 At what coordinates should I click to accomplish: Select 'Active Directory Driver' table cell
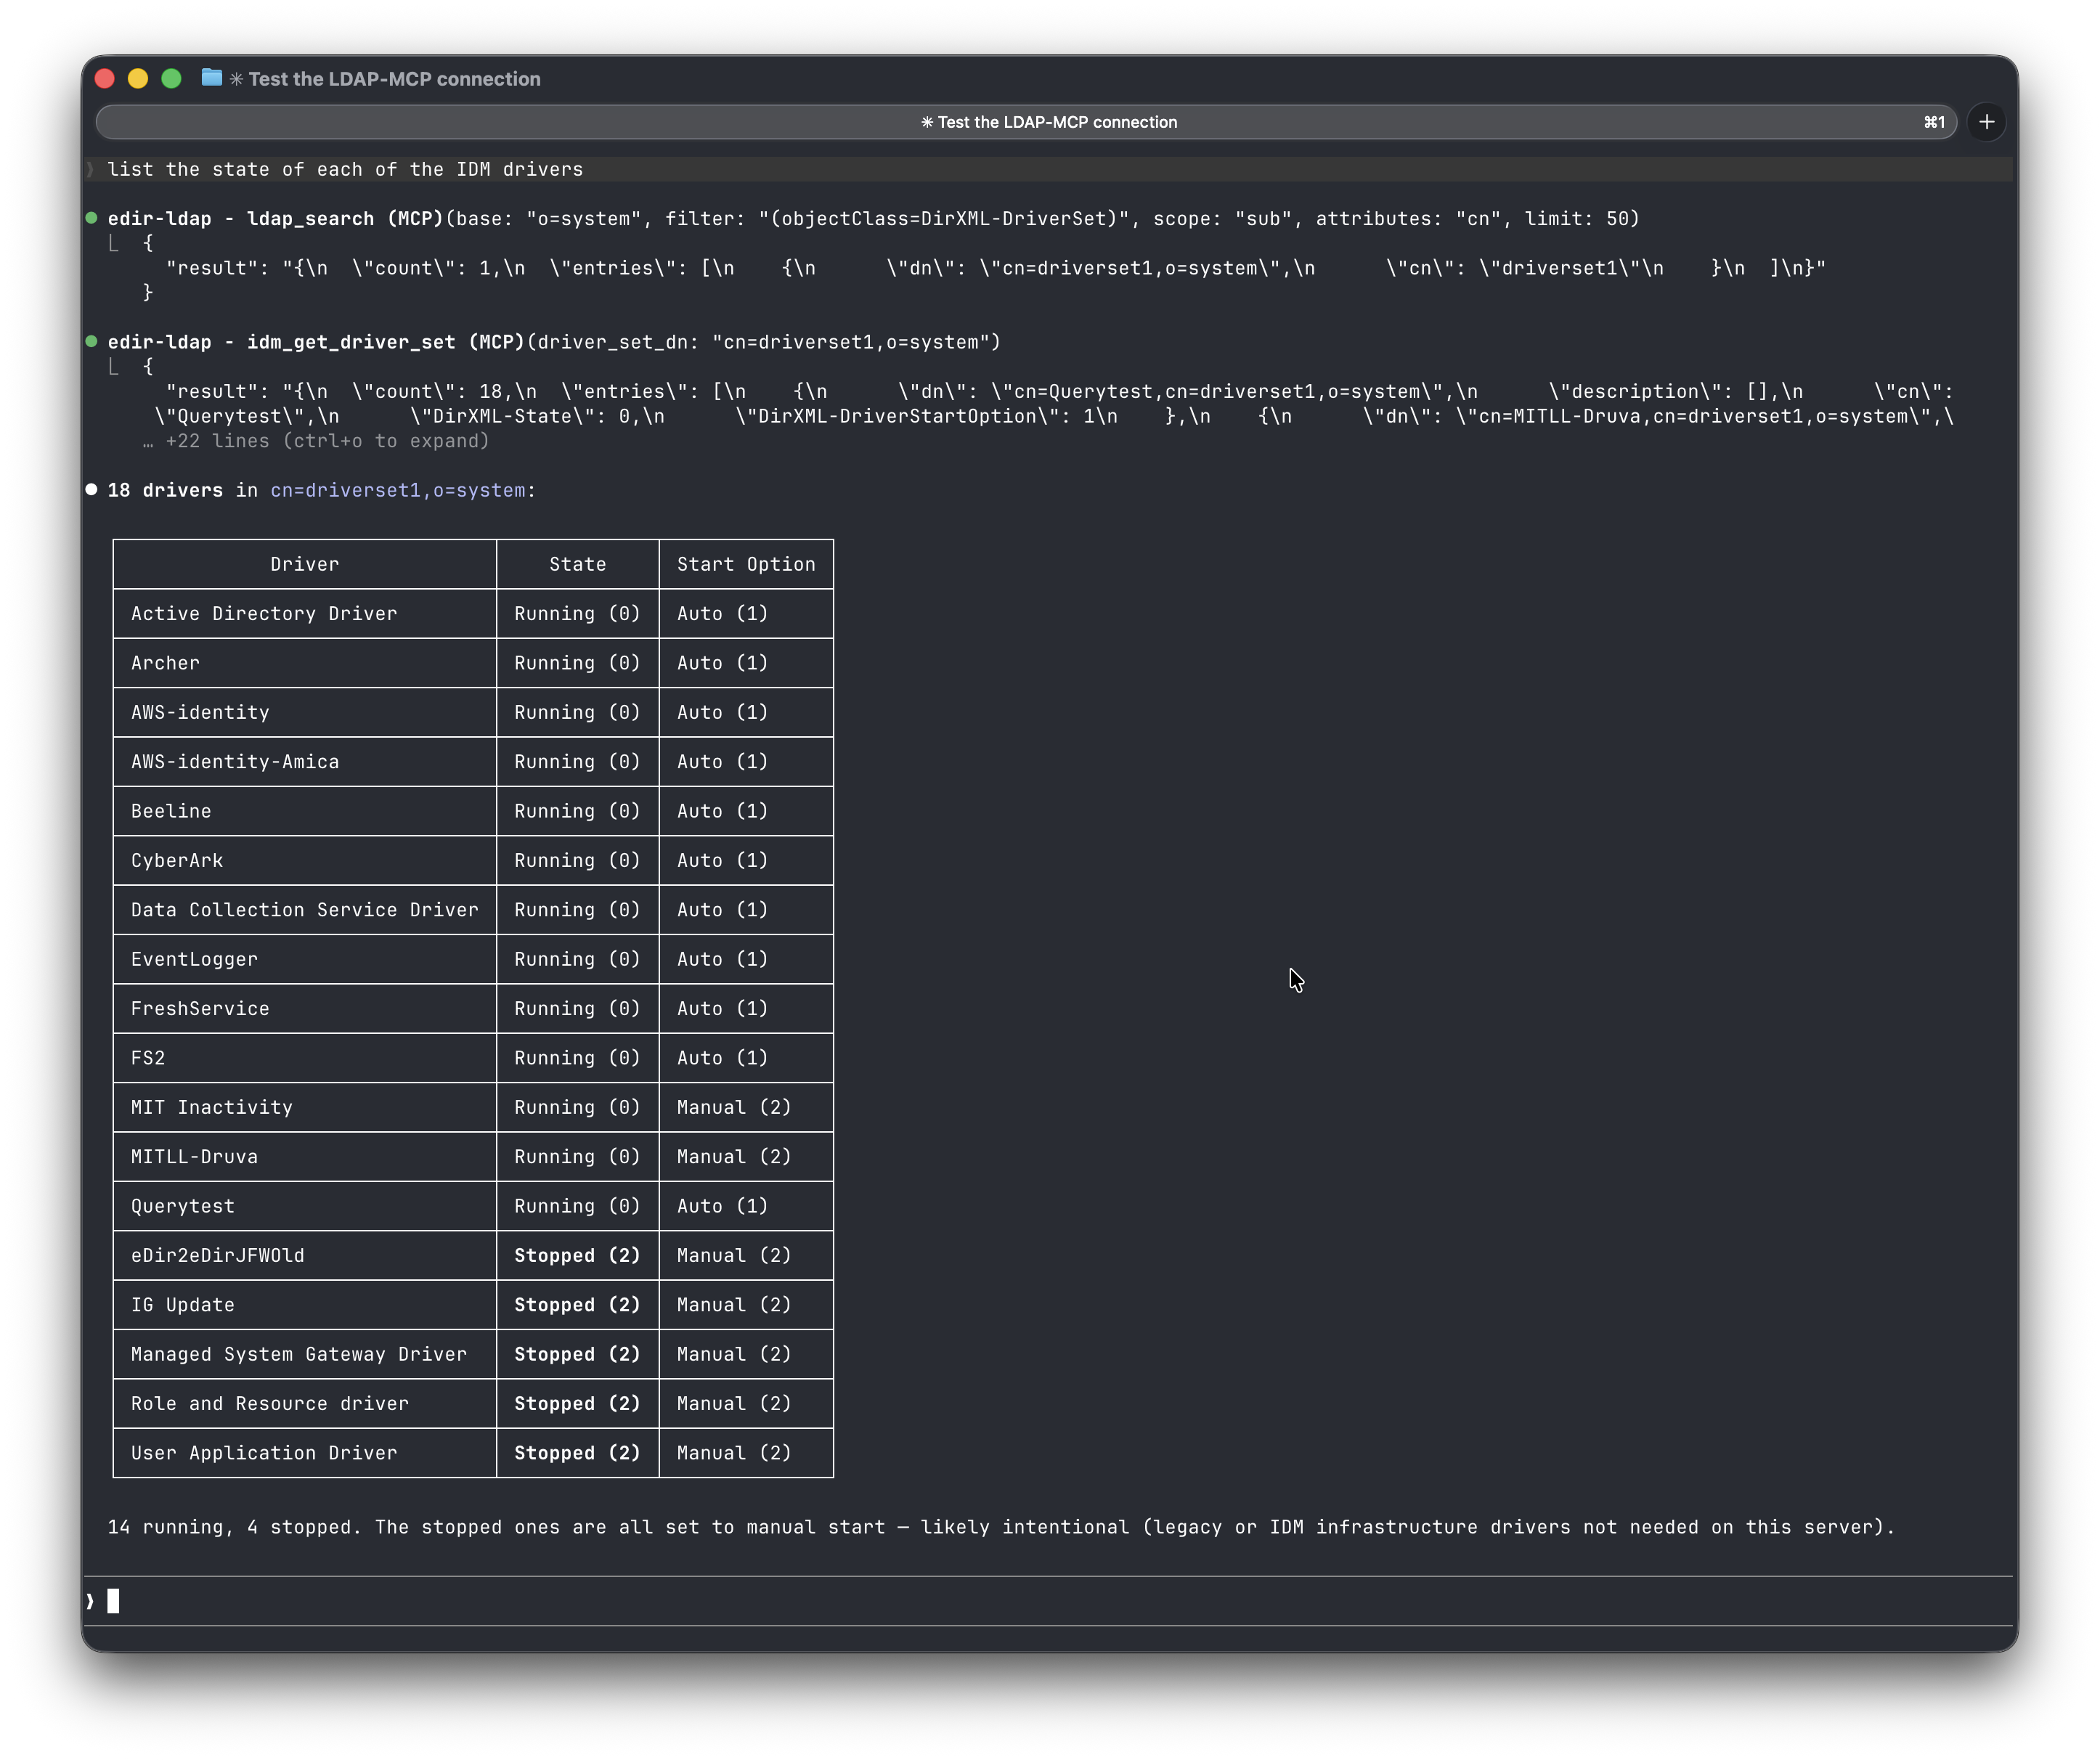[x=305, y=613]
